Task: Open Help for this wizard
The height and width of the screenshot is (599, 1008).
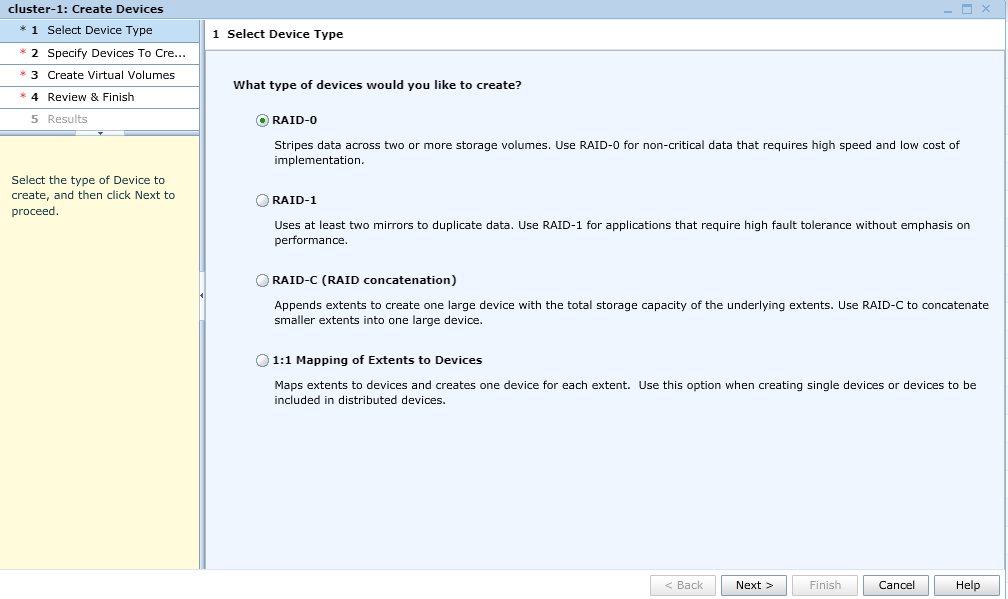Action: (x=967, y=585)
